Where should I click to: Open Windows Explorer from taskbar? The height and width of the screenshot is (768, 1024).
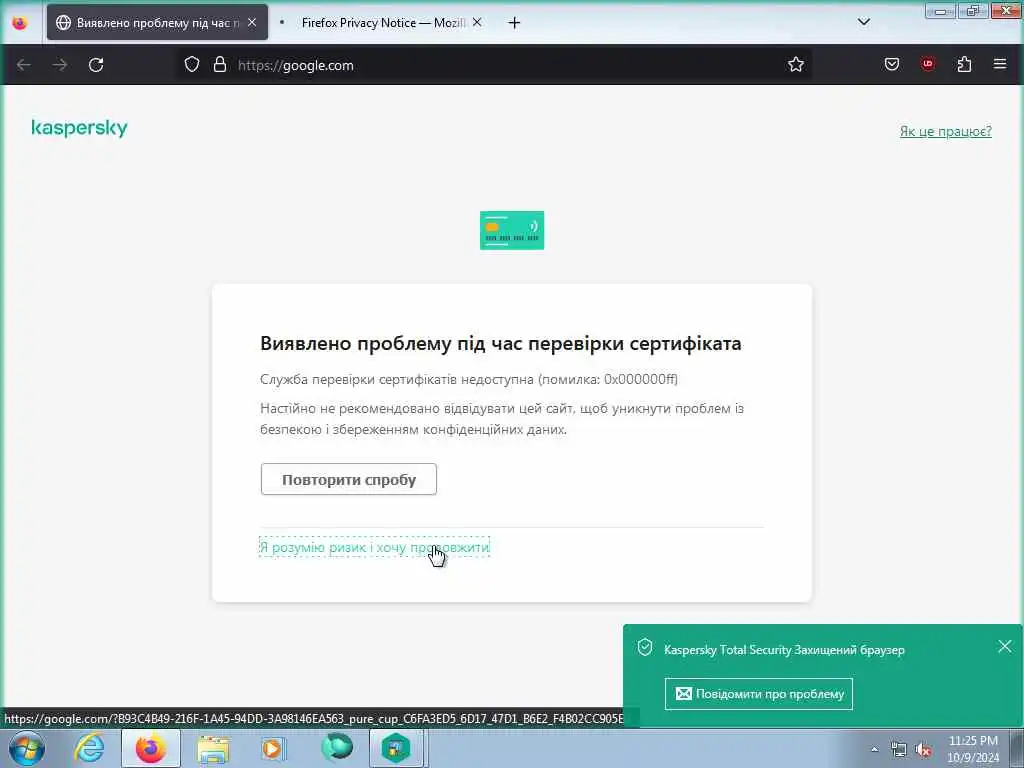coord(213,749)
